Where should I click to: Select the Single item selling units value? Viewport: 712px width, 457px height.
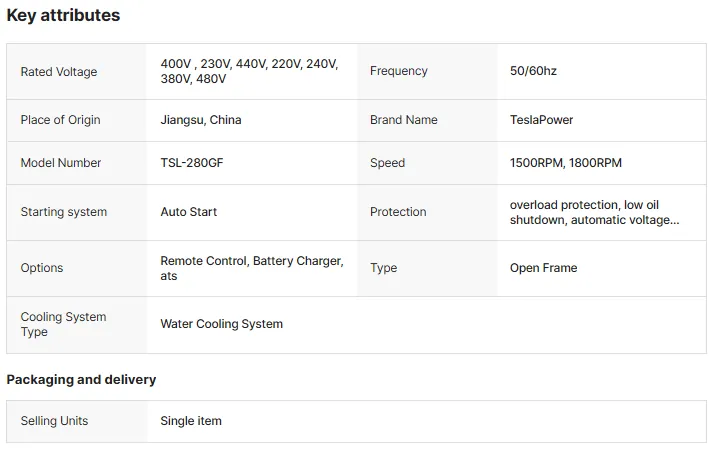coord(191,421)
